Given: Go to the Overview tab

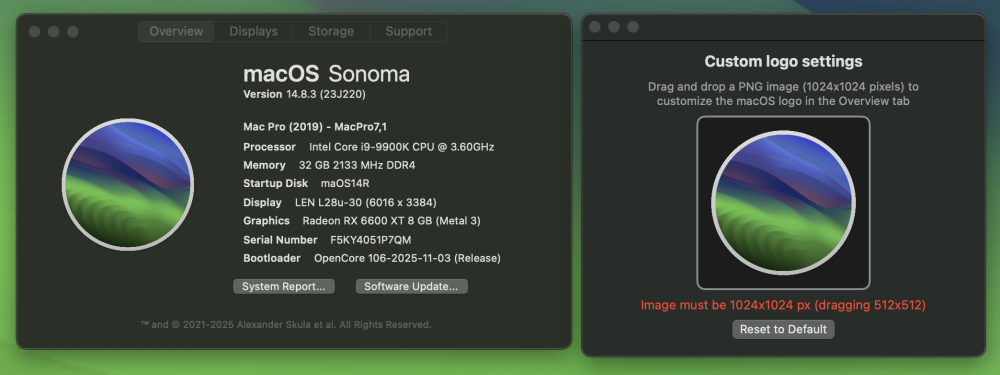Looking at the screenshot, I should pyautogui.click(x=177, y=31).
